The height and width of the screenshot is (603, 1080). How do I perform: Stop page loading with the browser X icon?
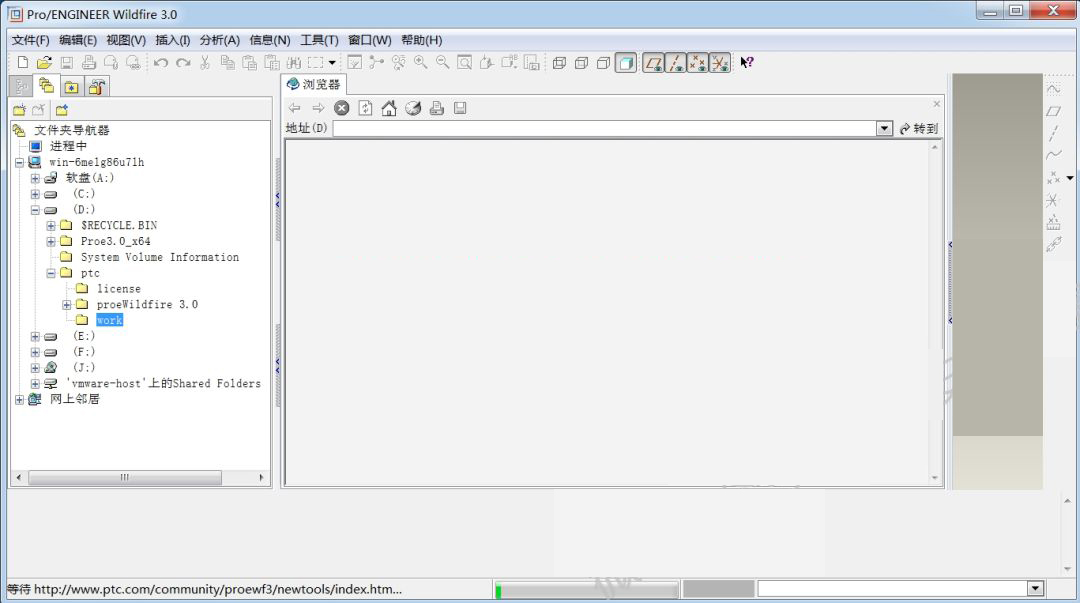(x=342, y=108)
